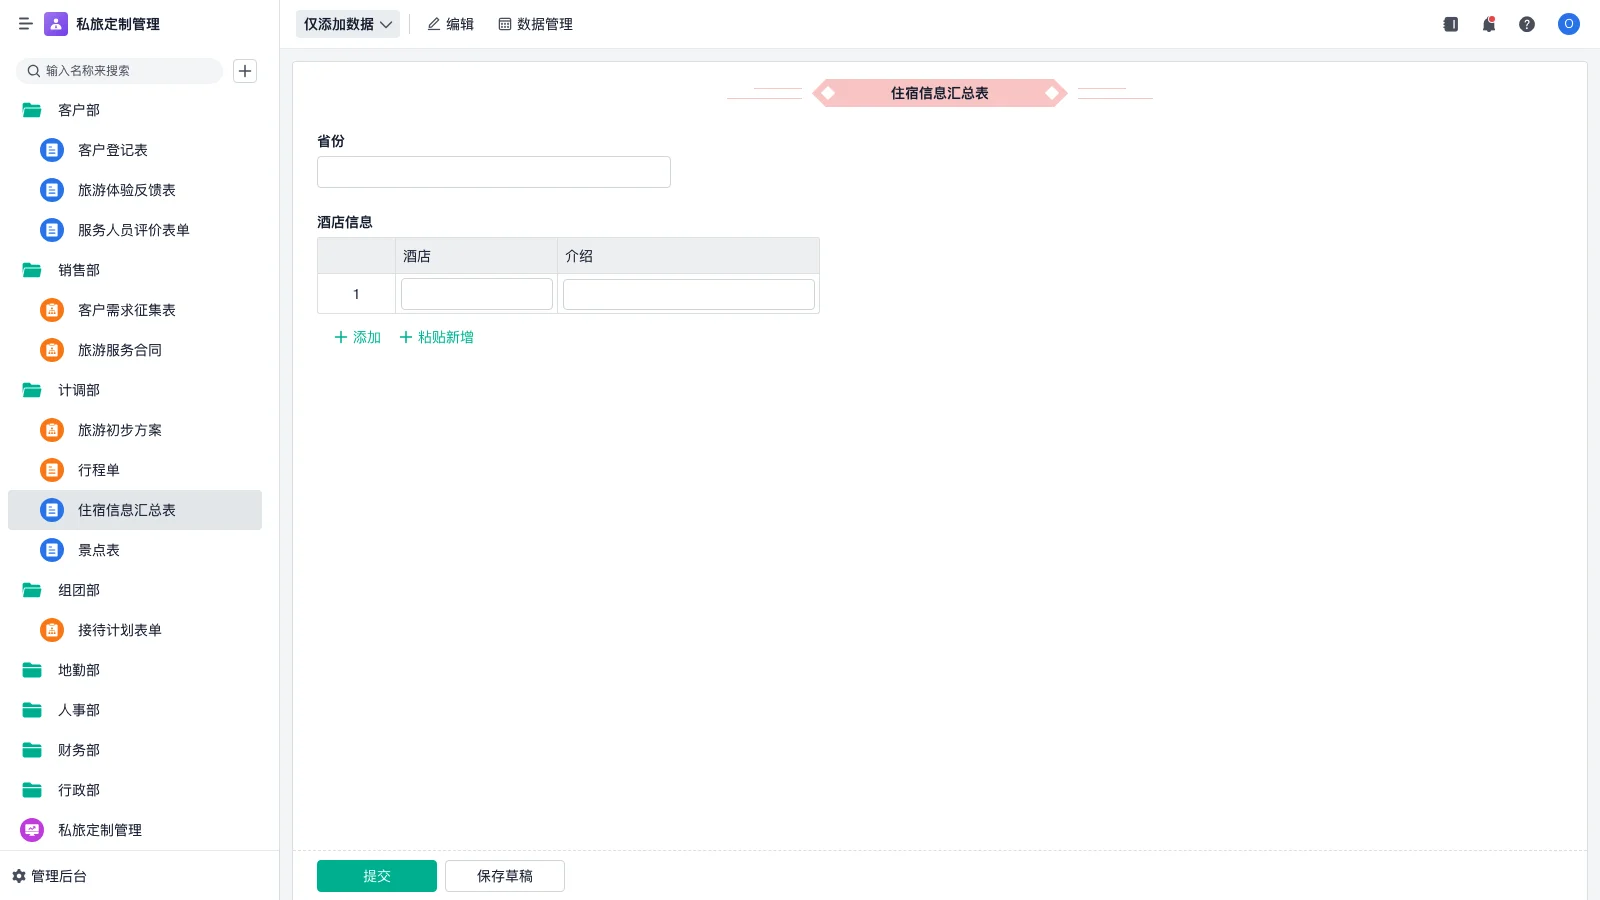The width and height of the screenshot is (1600, 900).
Task: Collapse the sidebar with the hamburger icon
Action: (26, 24)
